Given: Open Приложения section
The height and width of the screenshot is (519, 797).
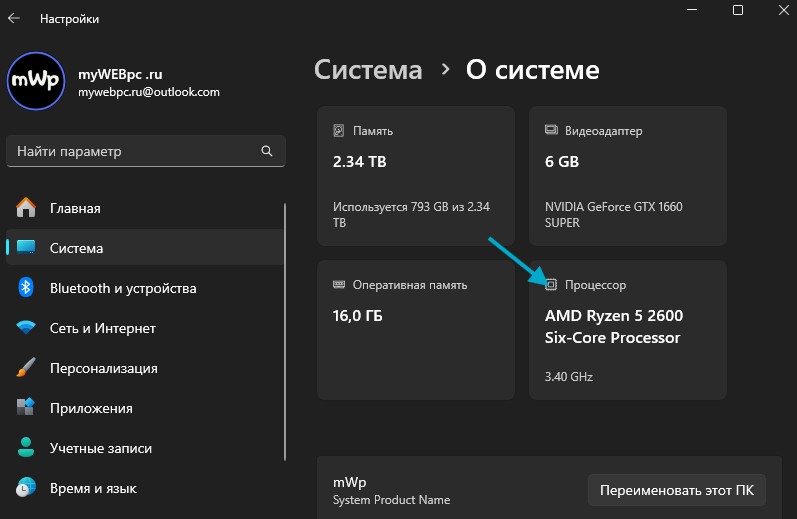Looking at the screenshot, I should [145, 408].
